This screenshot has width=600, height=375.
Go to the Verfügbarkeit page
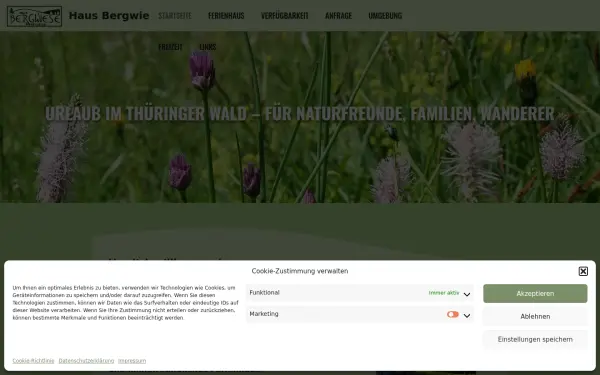coord(285,16)
